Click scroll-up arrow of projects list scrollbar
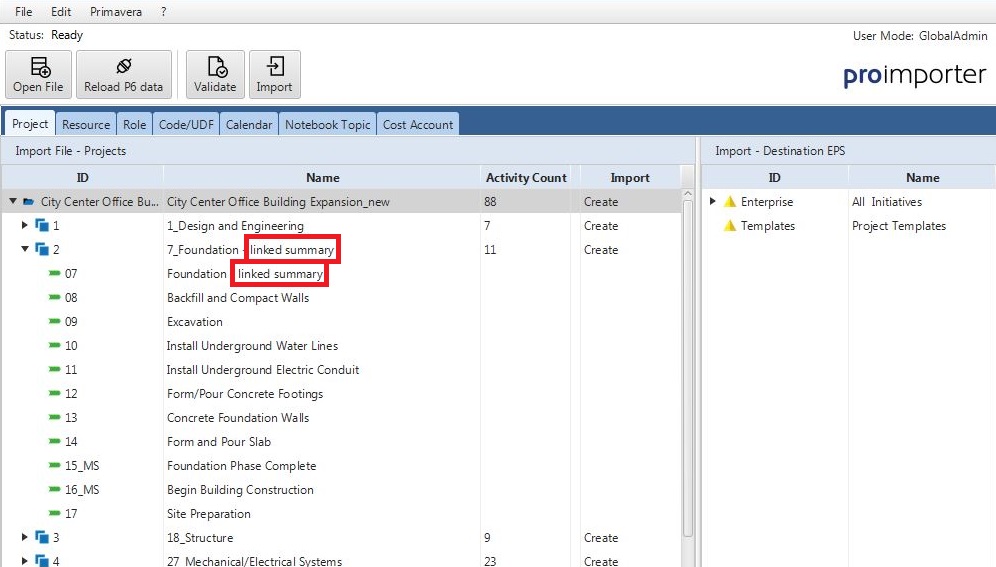This screenshot has height=567, width=996. pyautogui.click(x=687, y=194)
